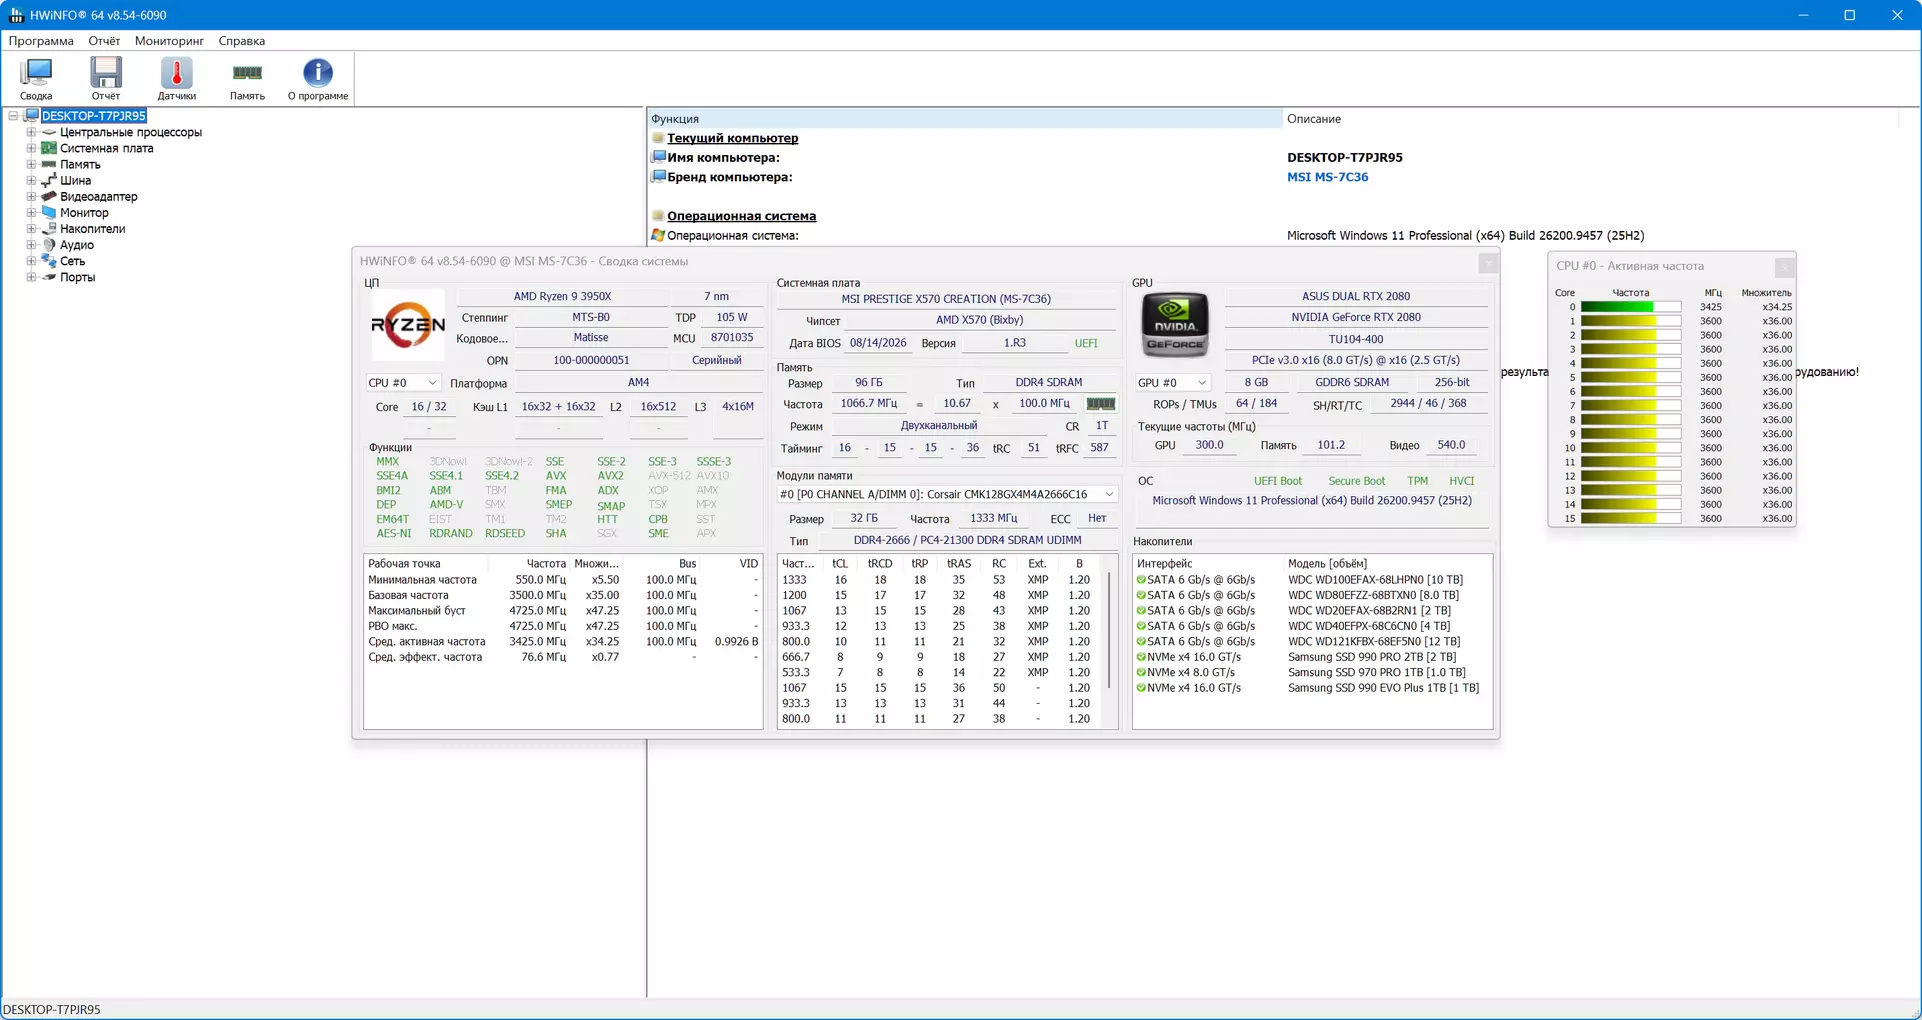Open the Память memory toolbar icon
This screenshot has height=1020, width=1922.
pos(247,79)
